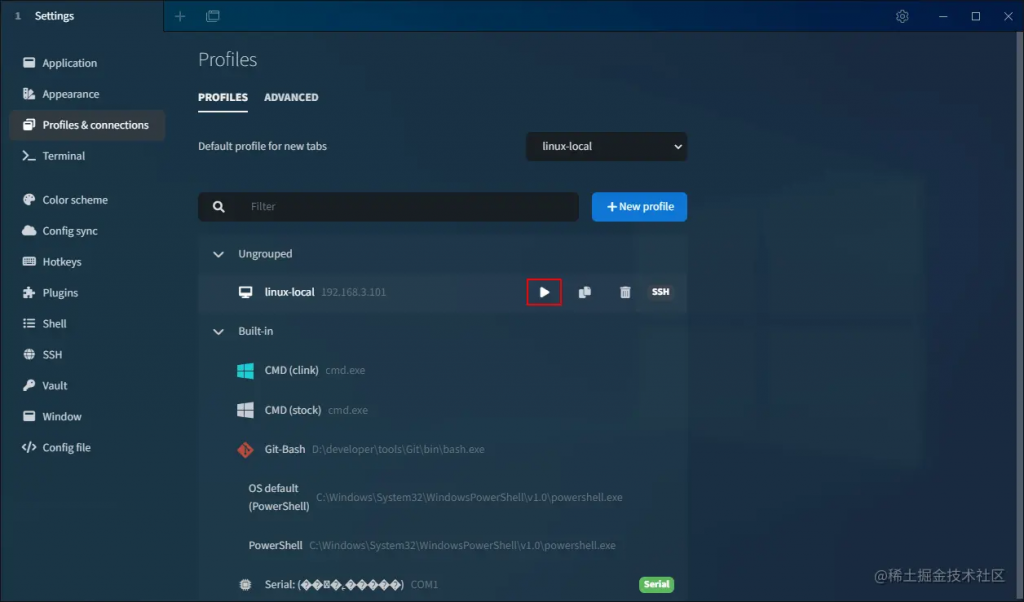Select the PowerShell profile row
This screenshot has width=1024, height=602.
click(443, 545)
